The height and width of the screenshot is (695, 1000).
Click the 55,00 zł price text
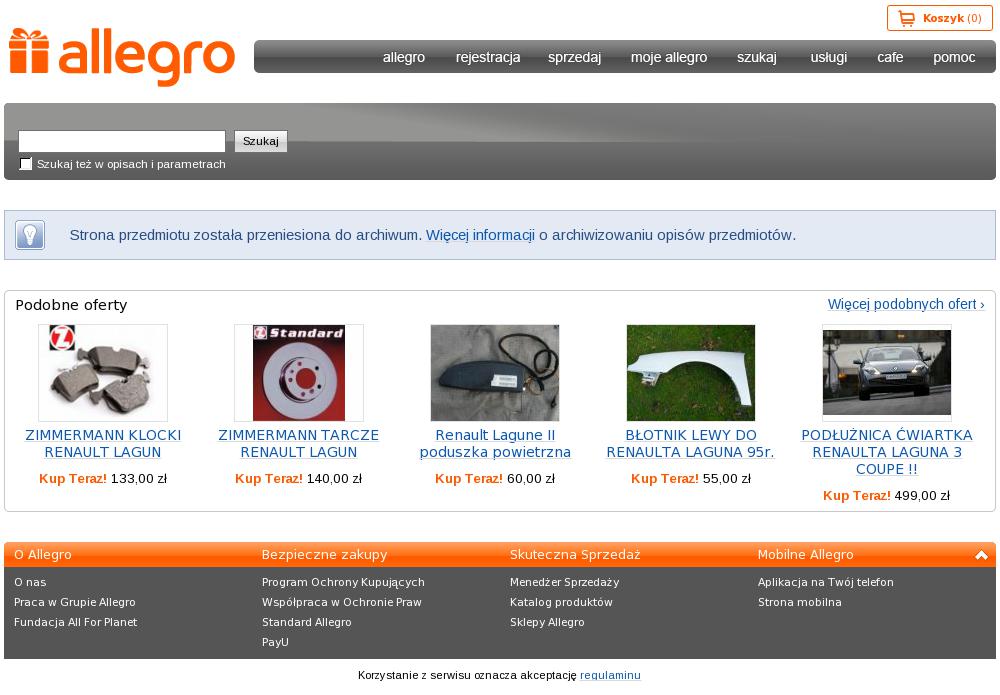pyautogui.click(x=727, y=479)
